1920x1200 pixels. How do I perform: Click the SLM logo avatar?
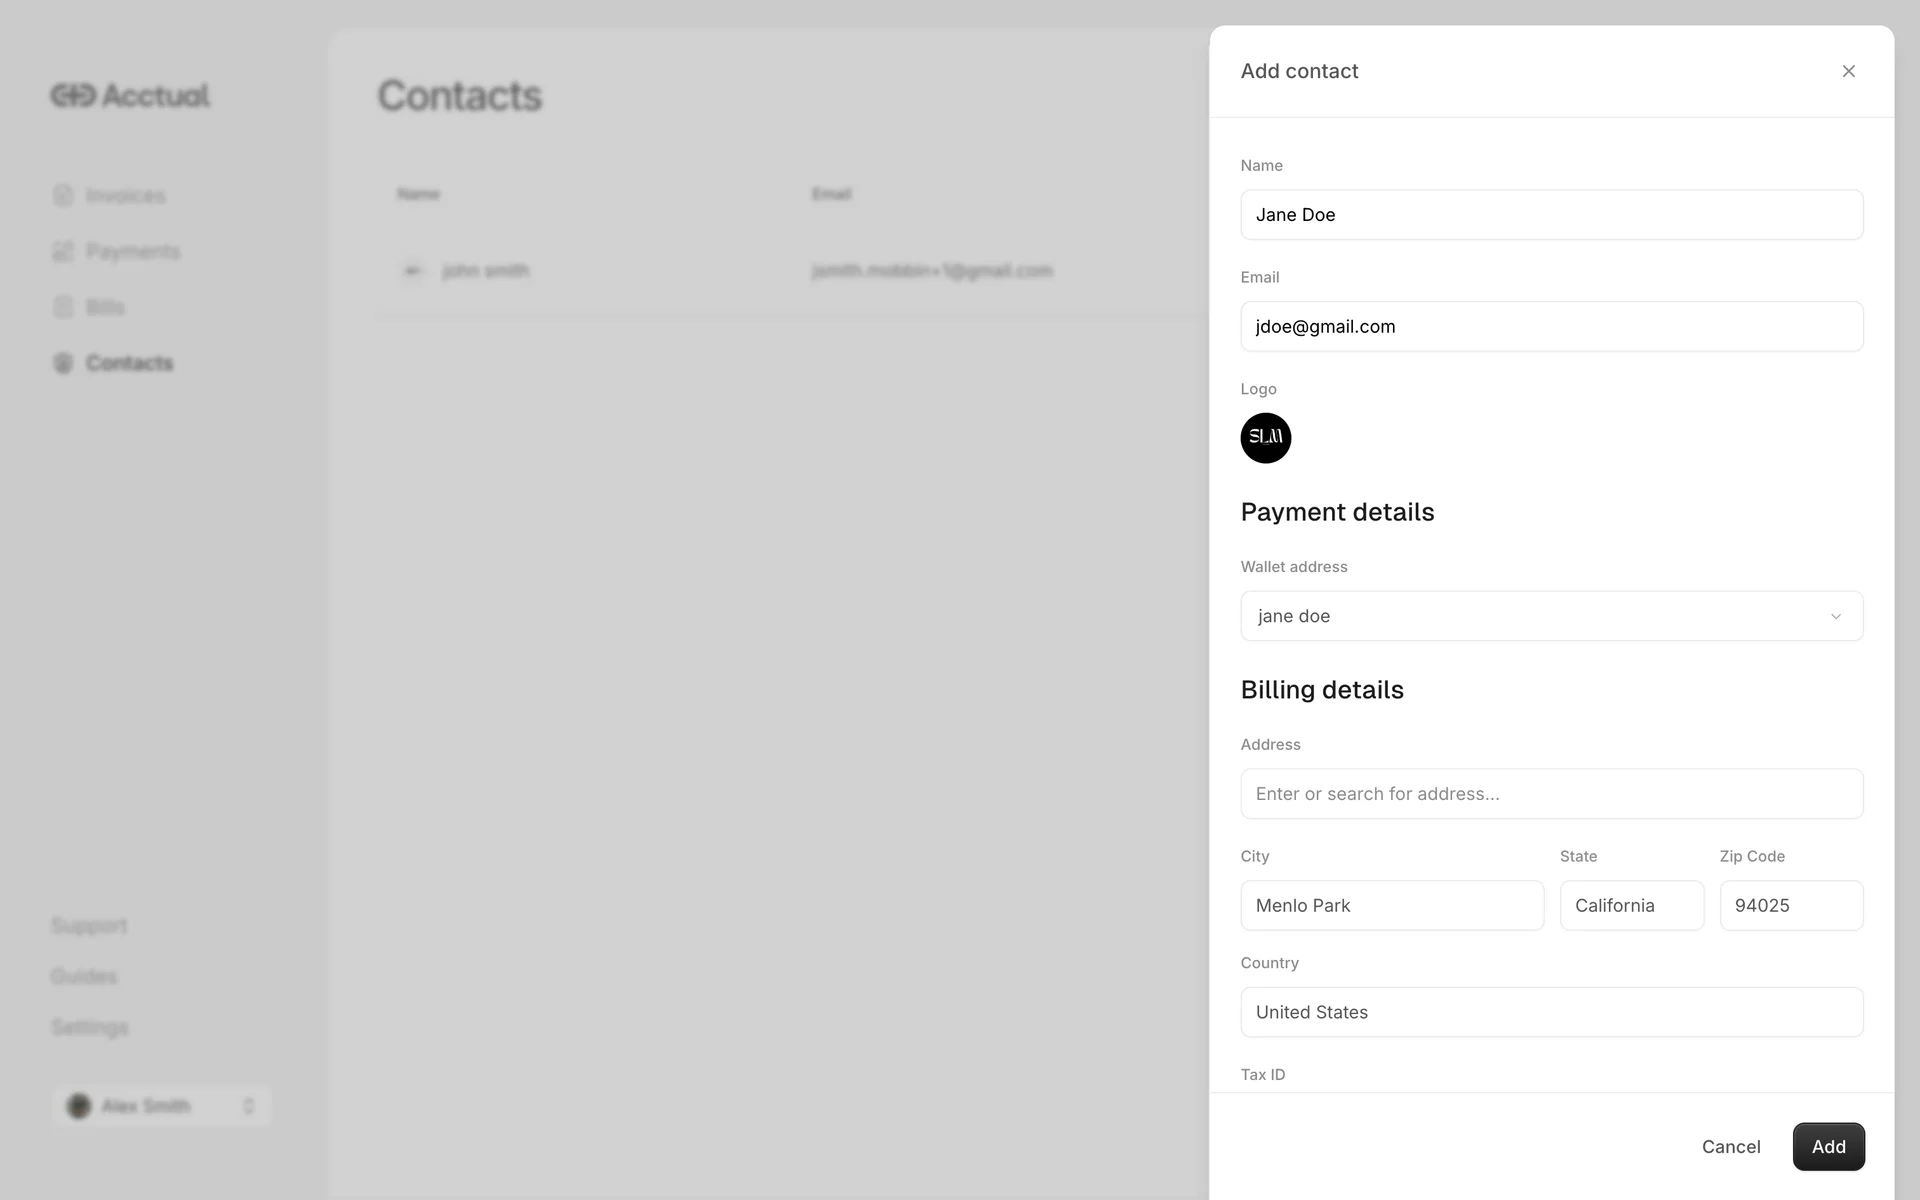pos(1265,438)
